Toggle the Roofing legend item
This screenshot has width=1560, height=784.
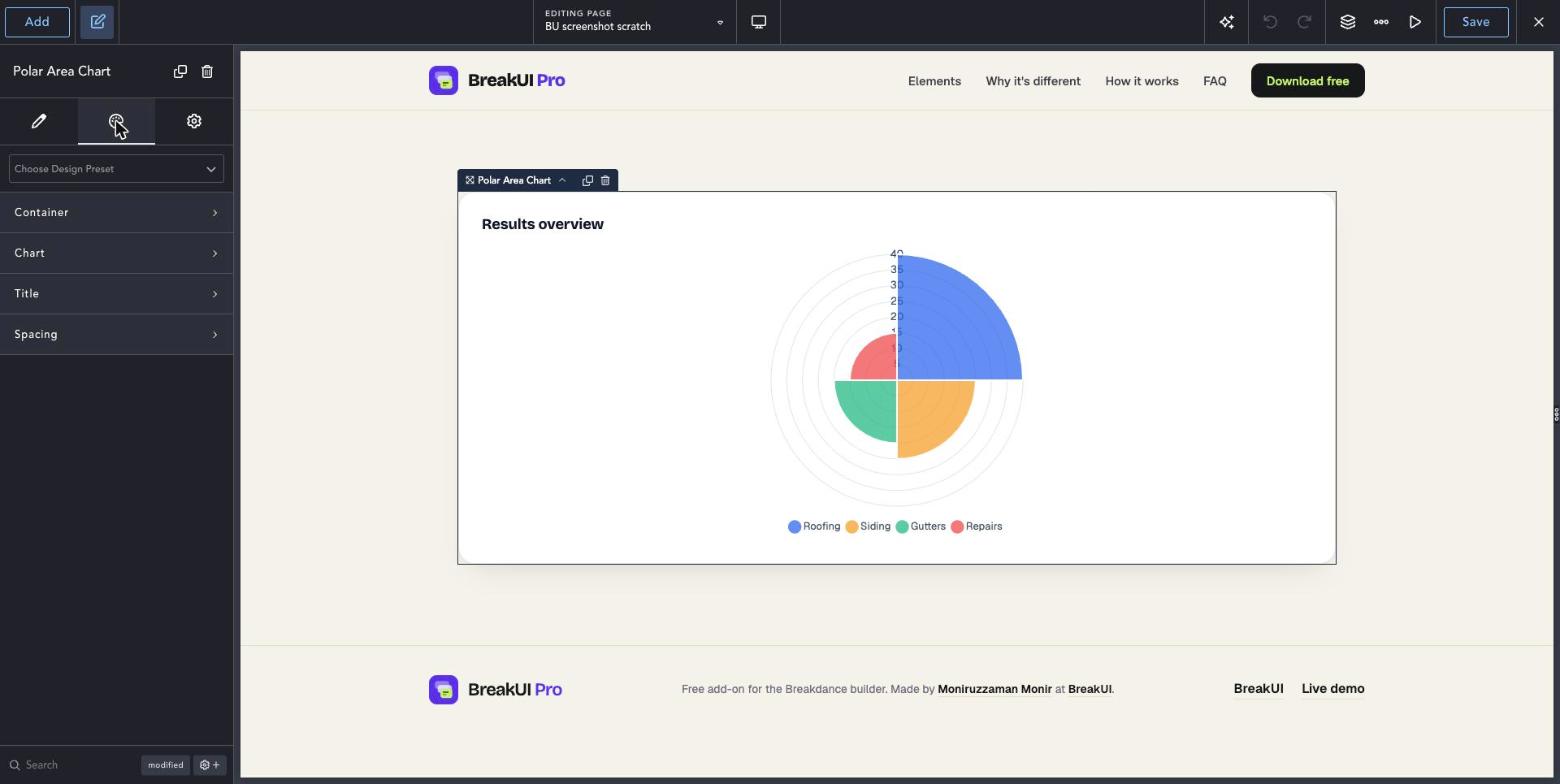point(814,526)
